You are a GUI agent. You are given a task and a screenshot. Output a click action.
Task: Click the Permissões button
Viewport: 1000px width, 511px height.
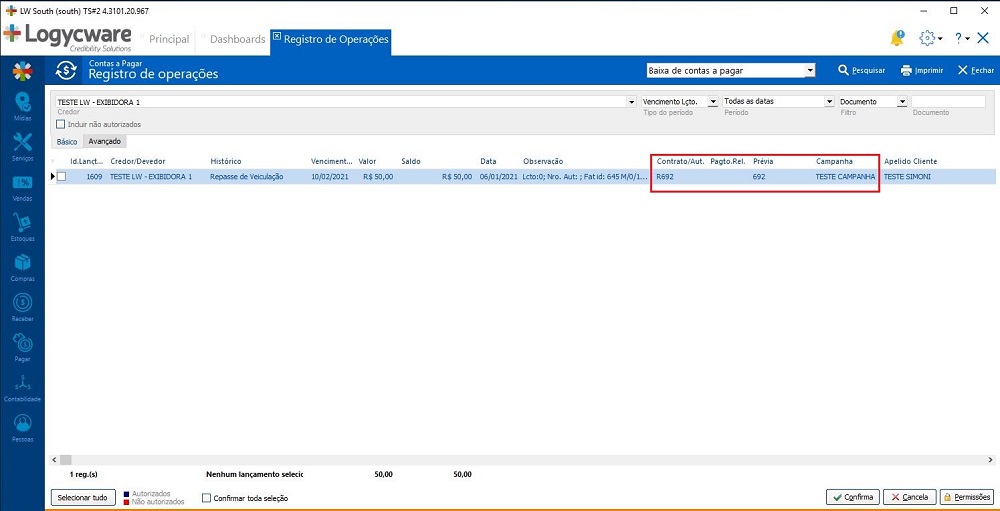pos(966,497)
